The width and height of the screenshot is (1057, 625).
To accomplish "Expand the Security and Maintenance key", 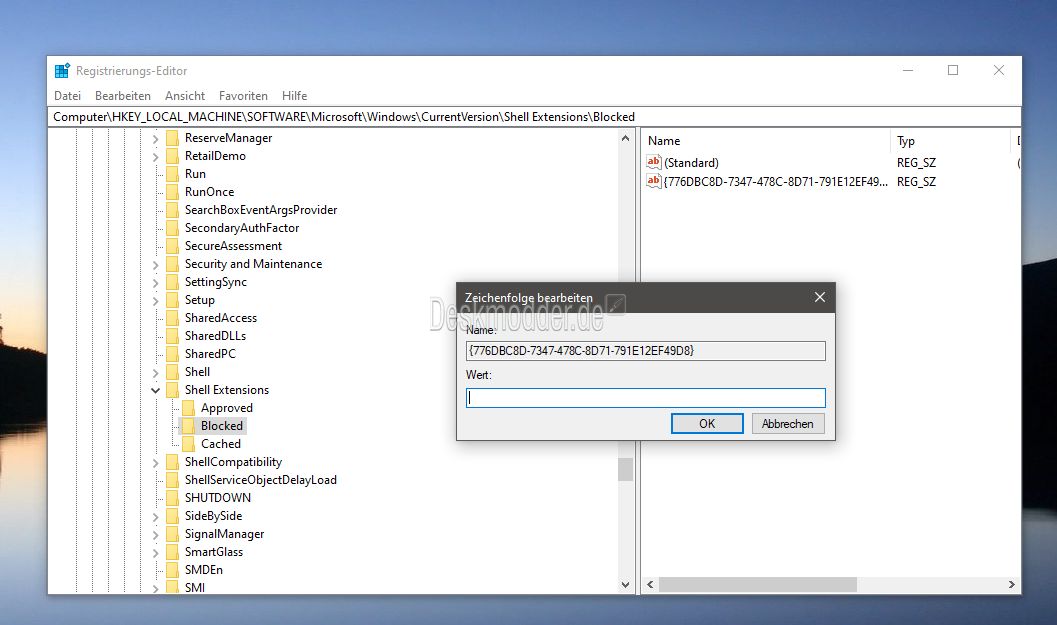I will click(156, 265).
